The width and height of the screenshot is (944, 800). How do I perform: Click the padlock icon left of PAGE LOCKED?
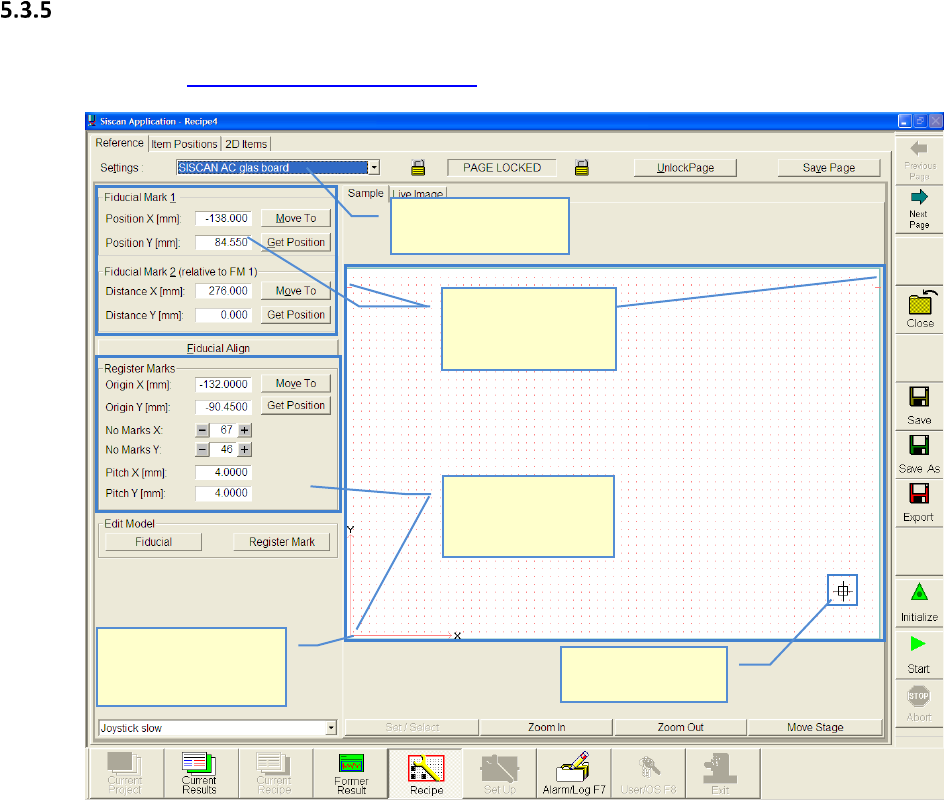pyautogui.click(x=418, y=167)
